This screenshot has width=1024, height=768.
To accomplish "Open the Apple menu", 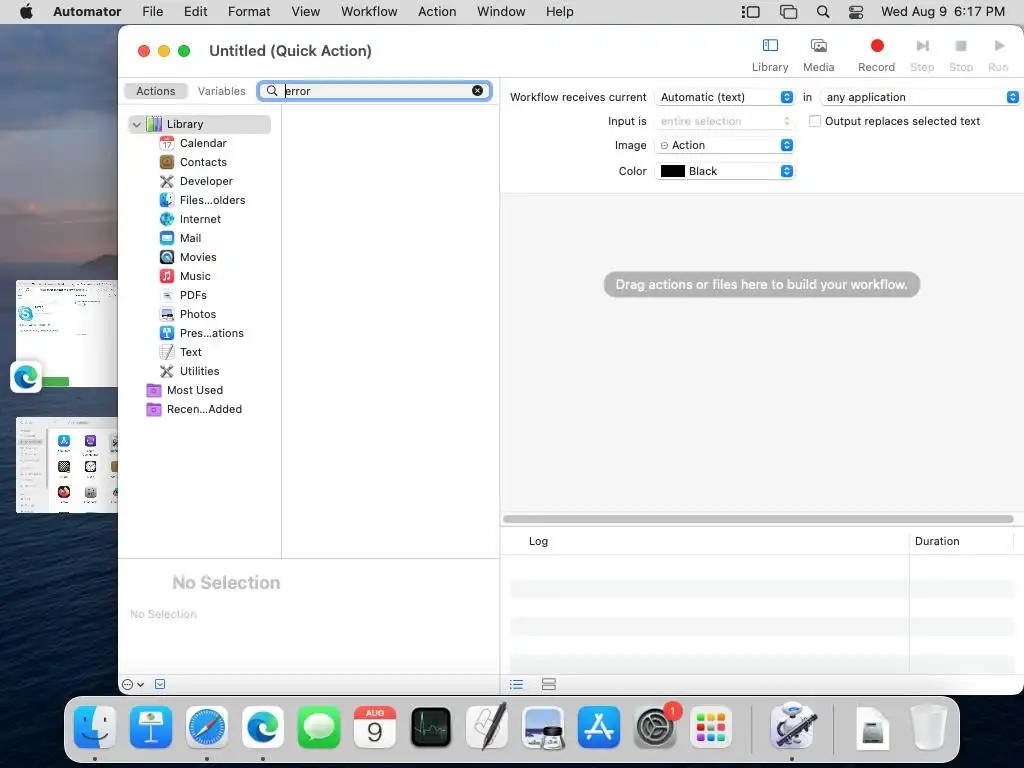I will (x=27, y=12).
